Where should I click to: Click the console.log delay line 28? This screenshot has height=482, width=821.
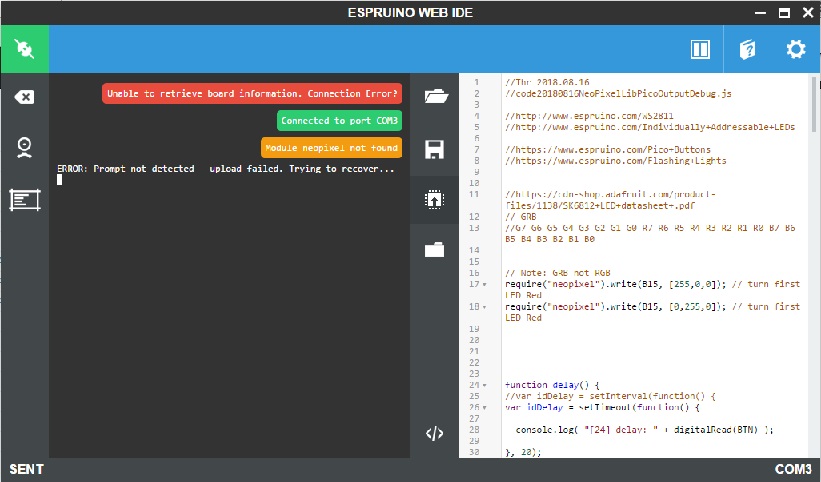pyautogui.click(x=645, y=430)
